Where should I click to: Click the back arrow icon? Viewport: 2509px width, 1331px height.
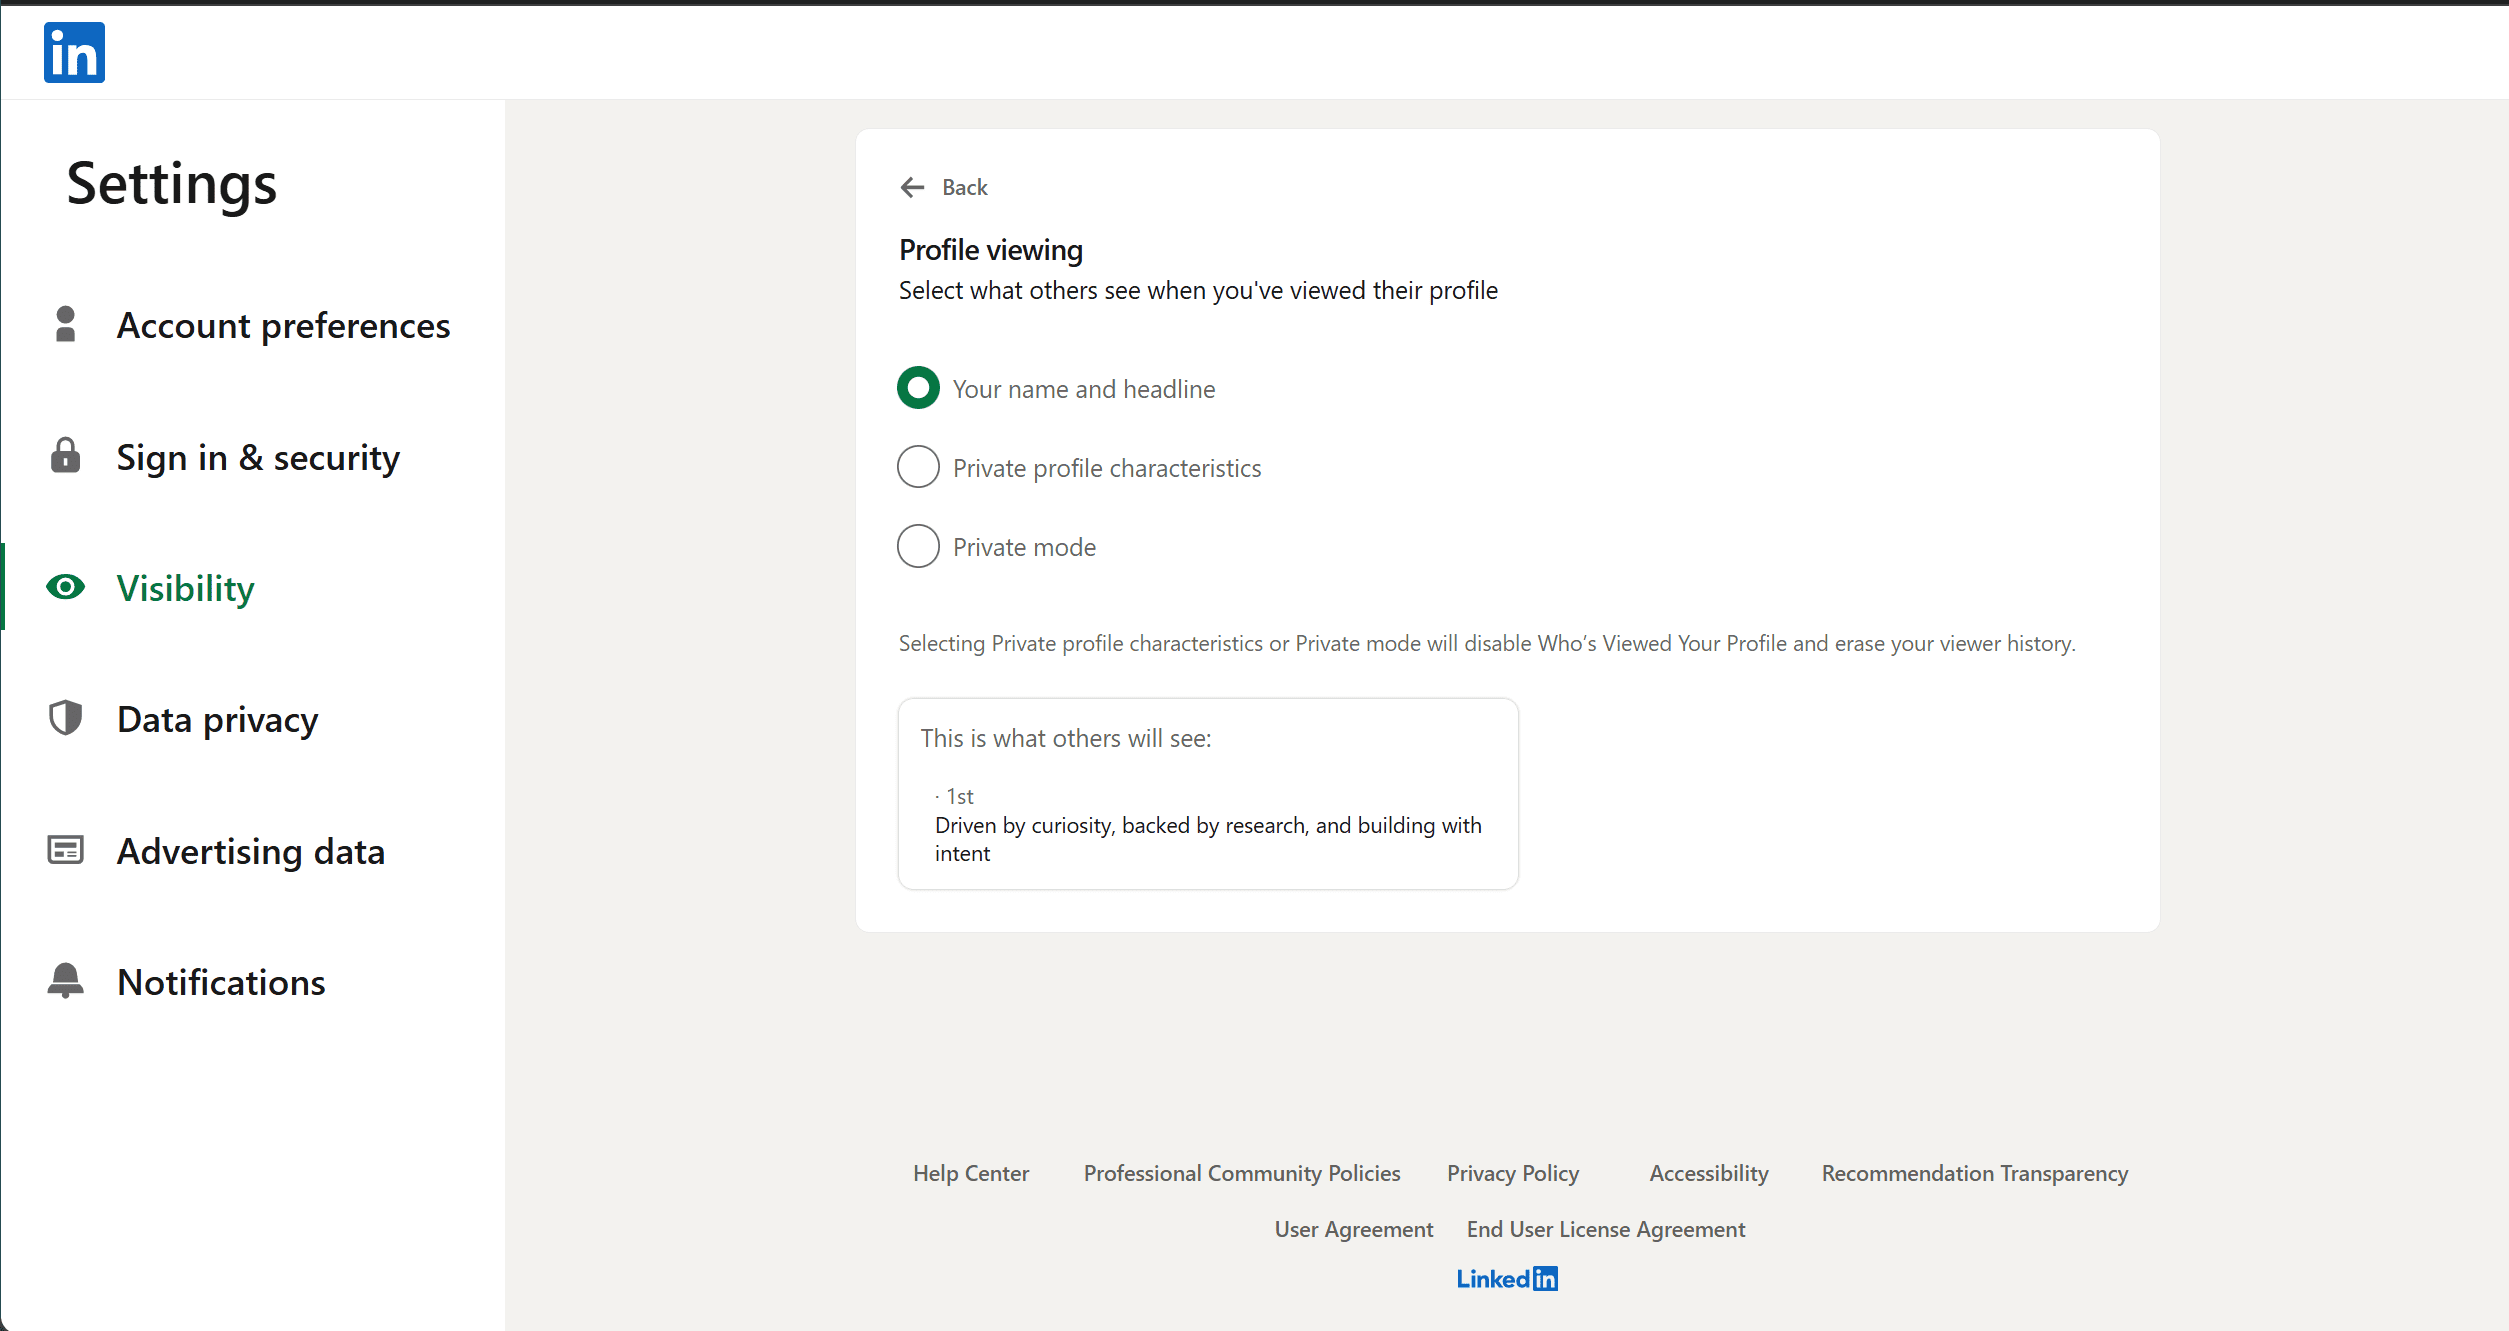point(912,187)
